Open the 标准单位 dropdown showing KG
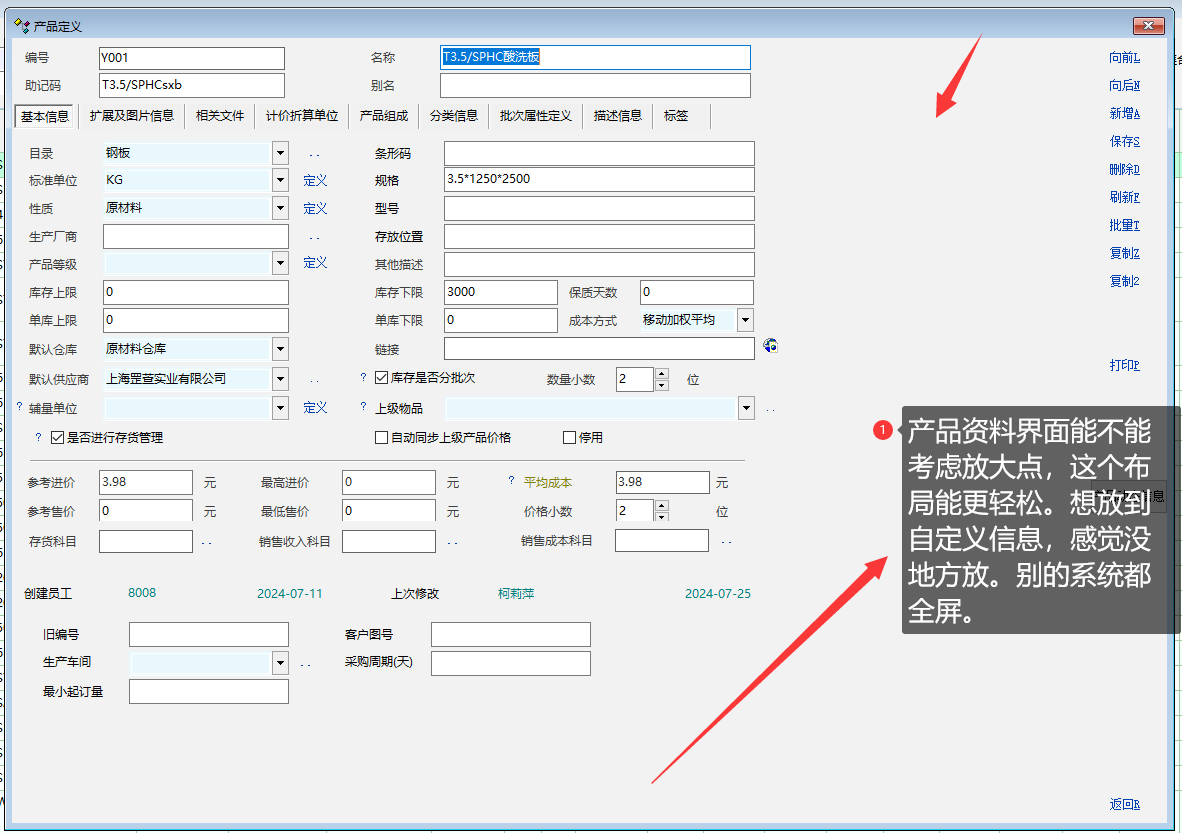This screenshot has height=833, width=1182. [x=280, y=181]
